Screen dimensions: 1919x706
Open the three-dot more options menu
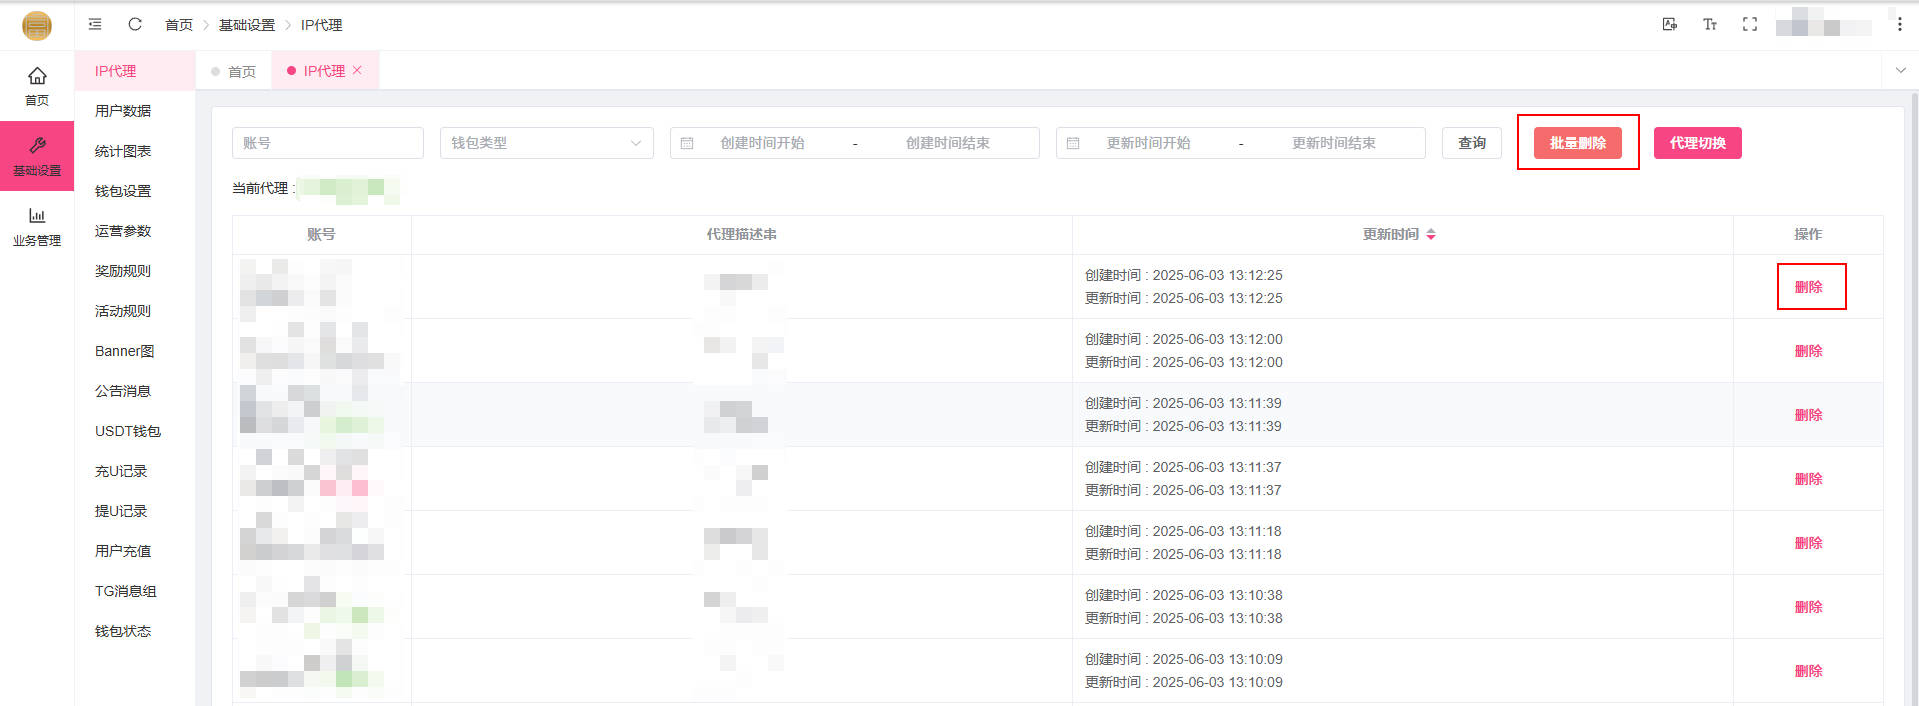tap(1899, 24)
